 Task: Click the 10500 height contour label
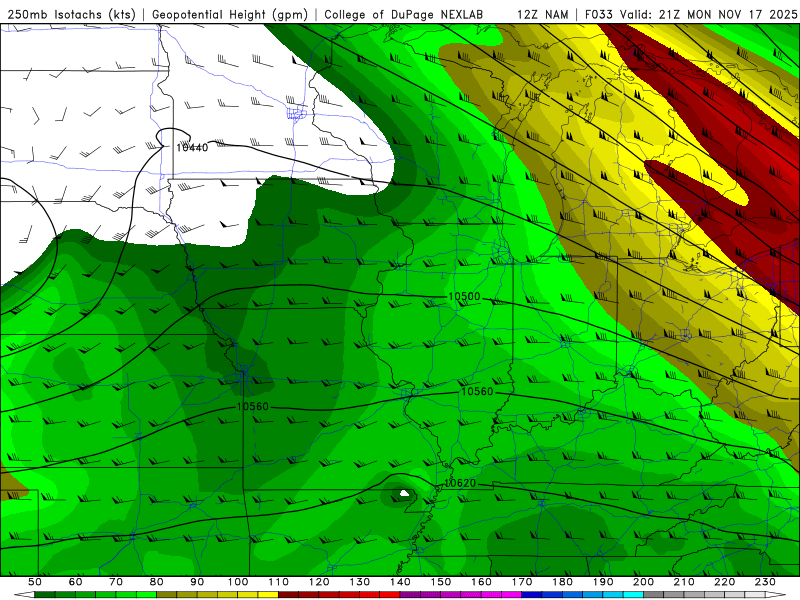point(464,296)
